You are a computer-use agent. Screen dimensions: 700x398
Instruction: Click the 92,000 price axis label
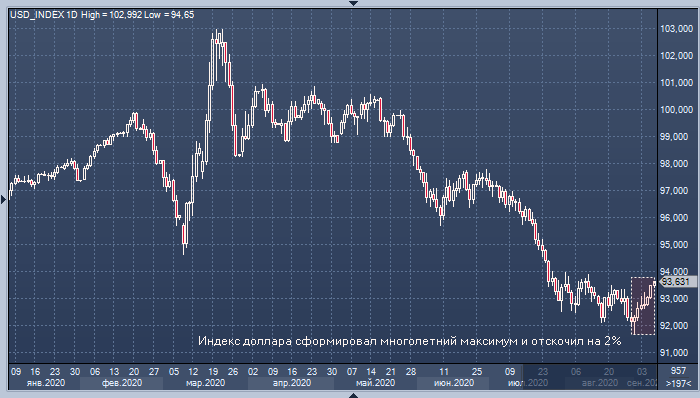point(674,326)
